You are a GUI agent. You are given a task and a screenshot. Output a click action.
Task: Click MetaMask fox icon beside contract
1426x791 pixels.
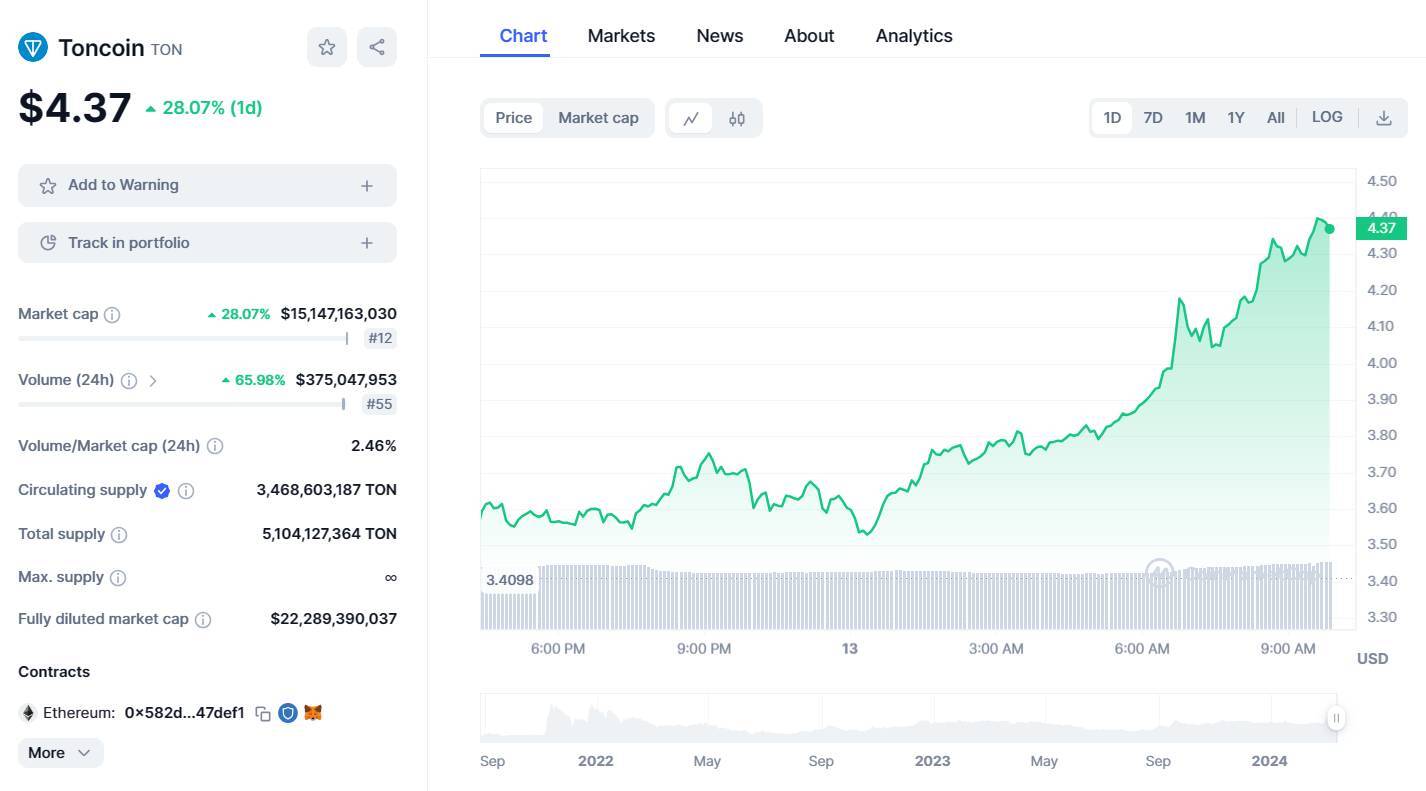[x=313, y=713]
